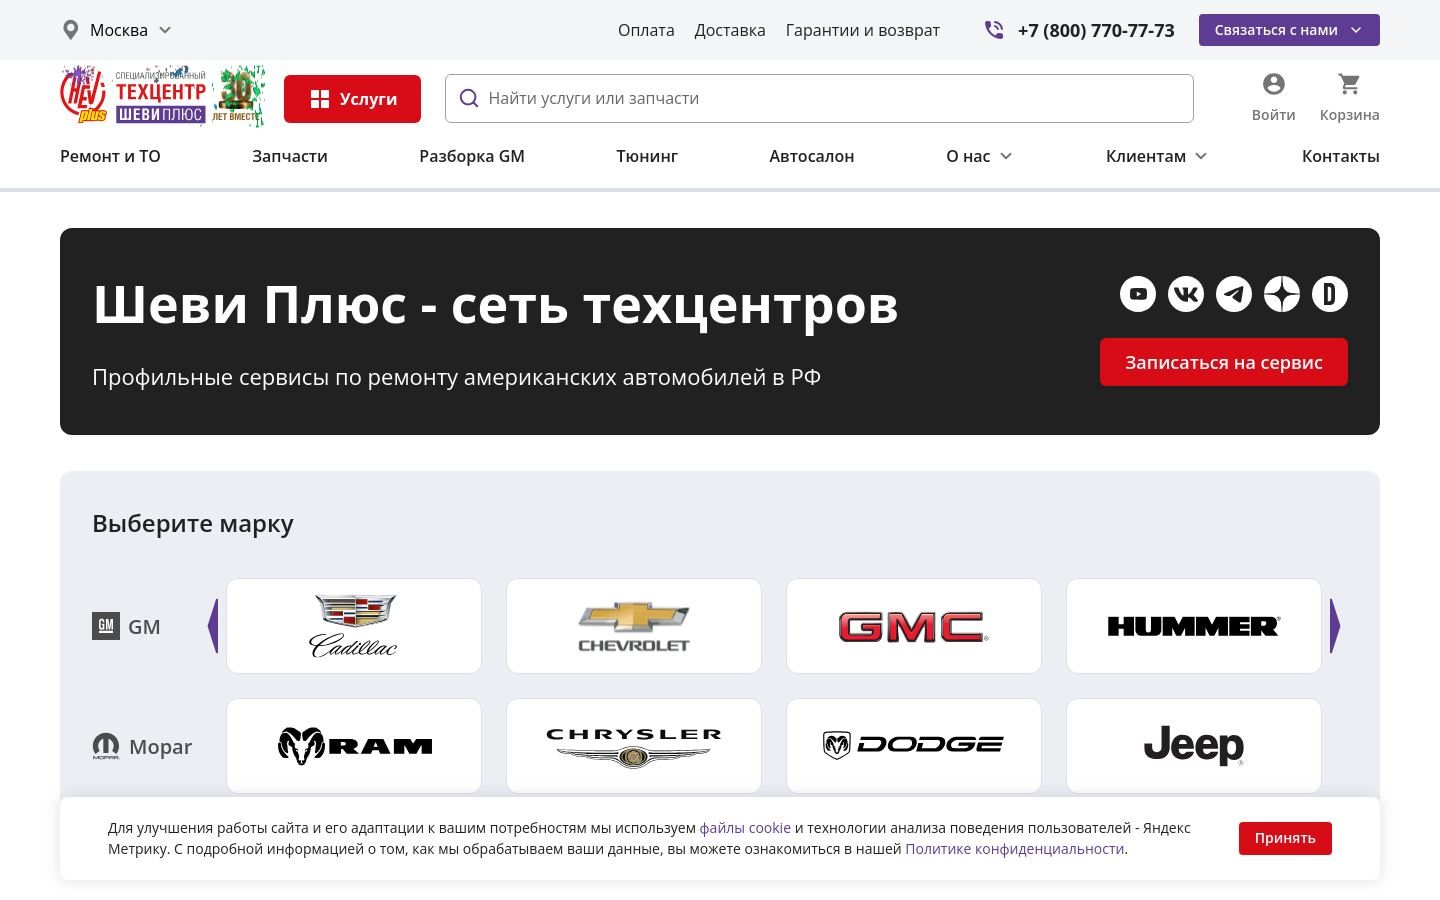Viewport: 1440px width, 900px height.
Task: Go to Контакты page
Action: 1341,156
